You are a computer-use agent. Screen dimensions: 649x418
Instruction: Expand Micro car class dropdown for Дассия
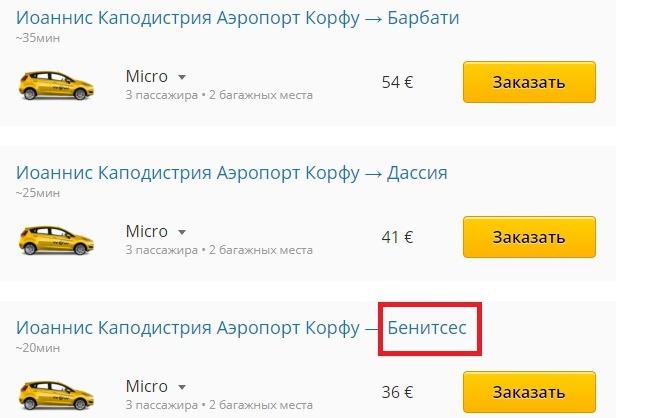(182, 232)
